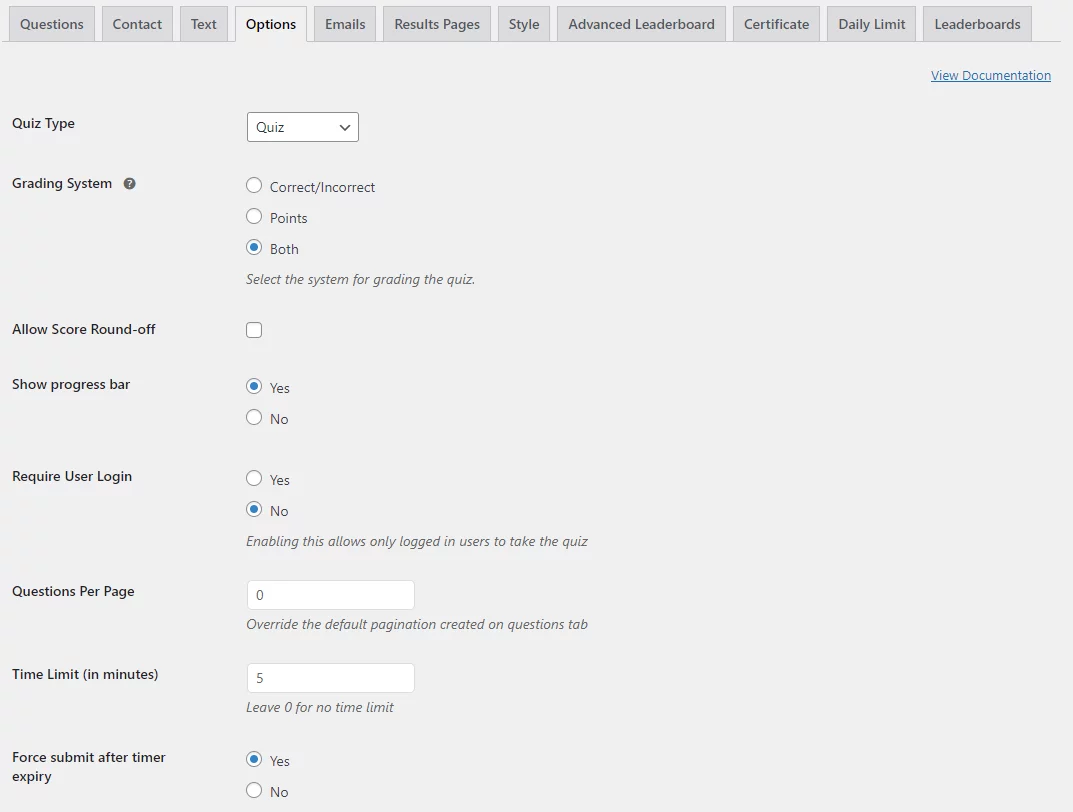
Task: Open the View Documentation link
Action: point(990,75)
